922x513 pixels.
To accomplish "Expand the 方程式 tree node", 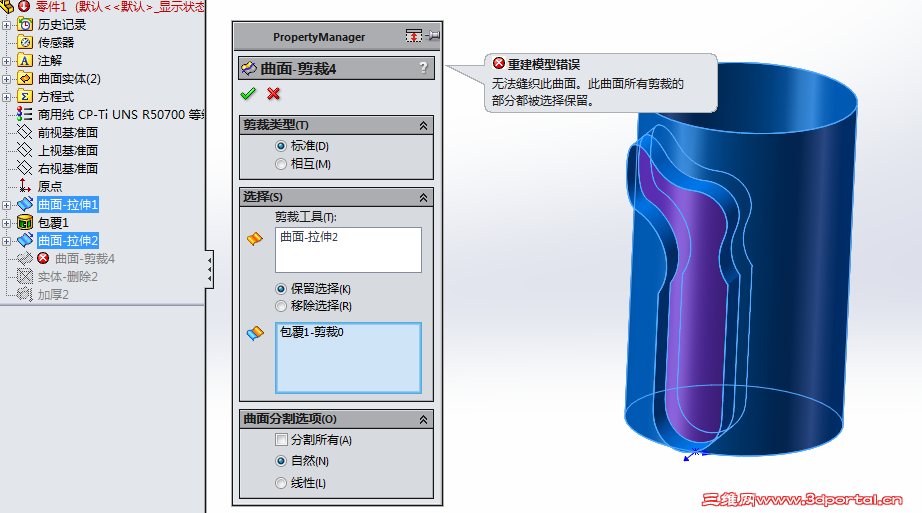I will click(6, 97).
